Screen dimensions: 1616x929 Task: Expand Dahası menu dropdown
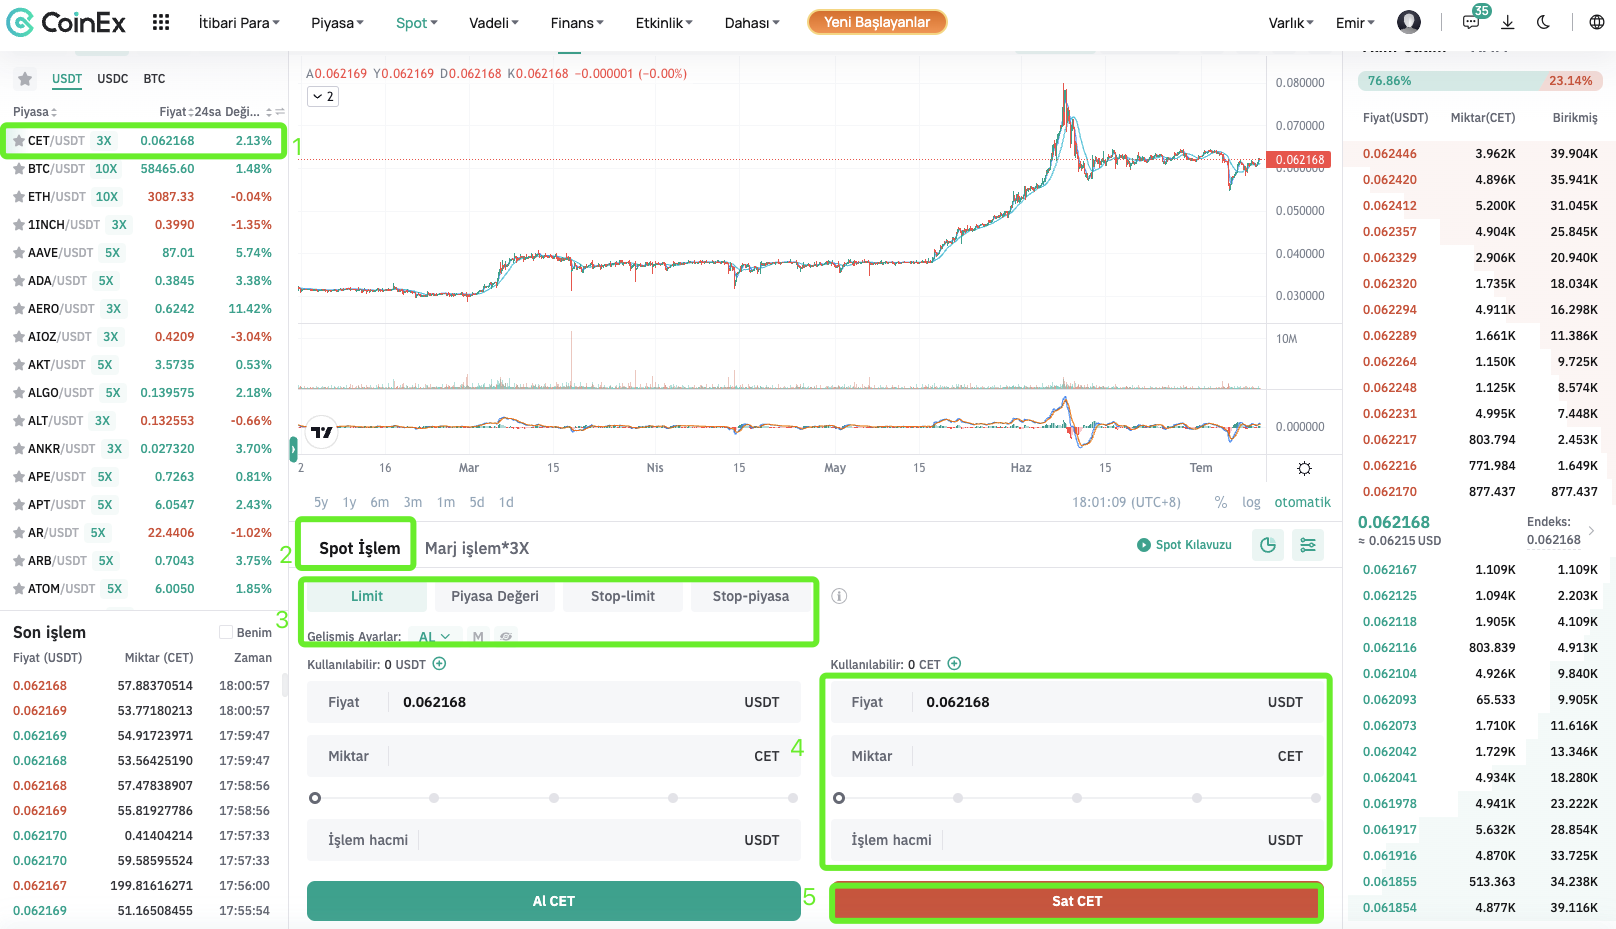(x=752, y=23)
